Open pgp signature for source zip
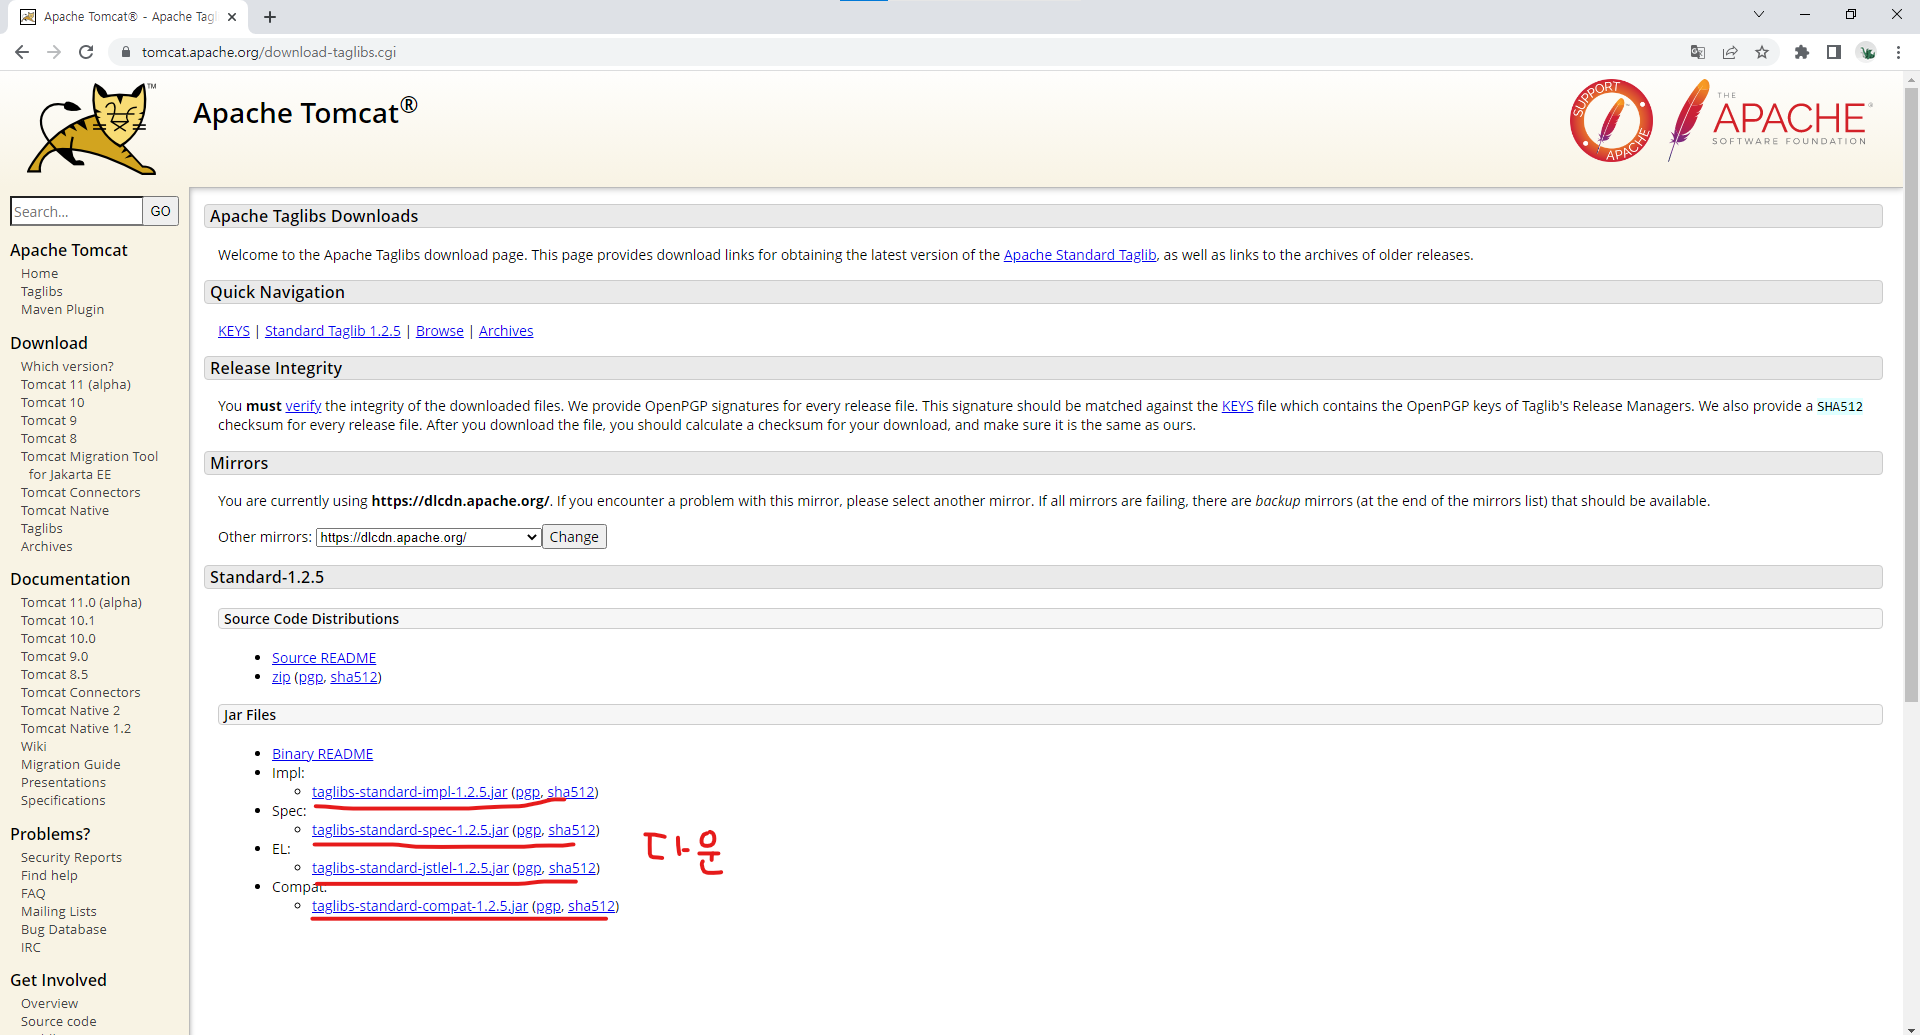The height and width of the screenshot is (1035, 1920). (x=311, y=677)
